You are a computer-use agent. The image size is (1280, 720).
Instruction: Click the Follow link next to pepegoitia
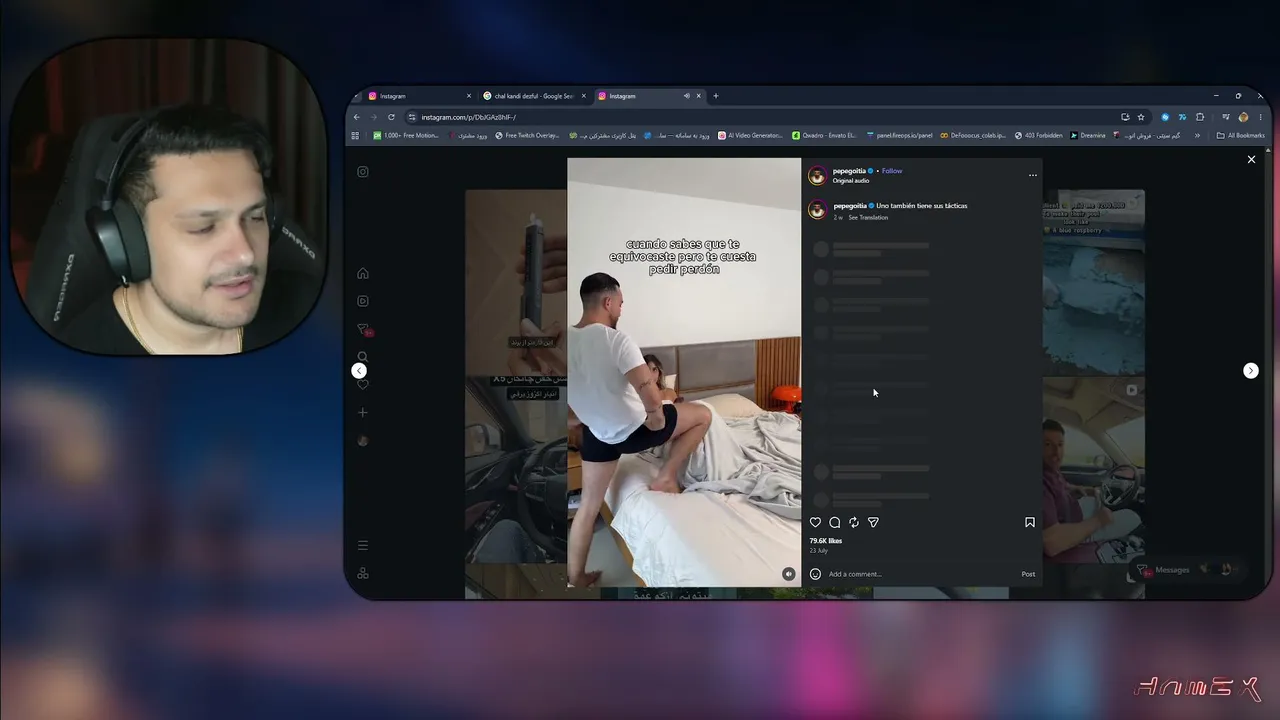pyautogui.click(x=892, y=171)
